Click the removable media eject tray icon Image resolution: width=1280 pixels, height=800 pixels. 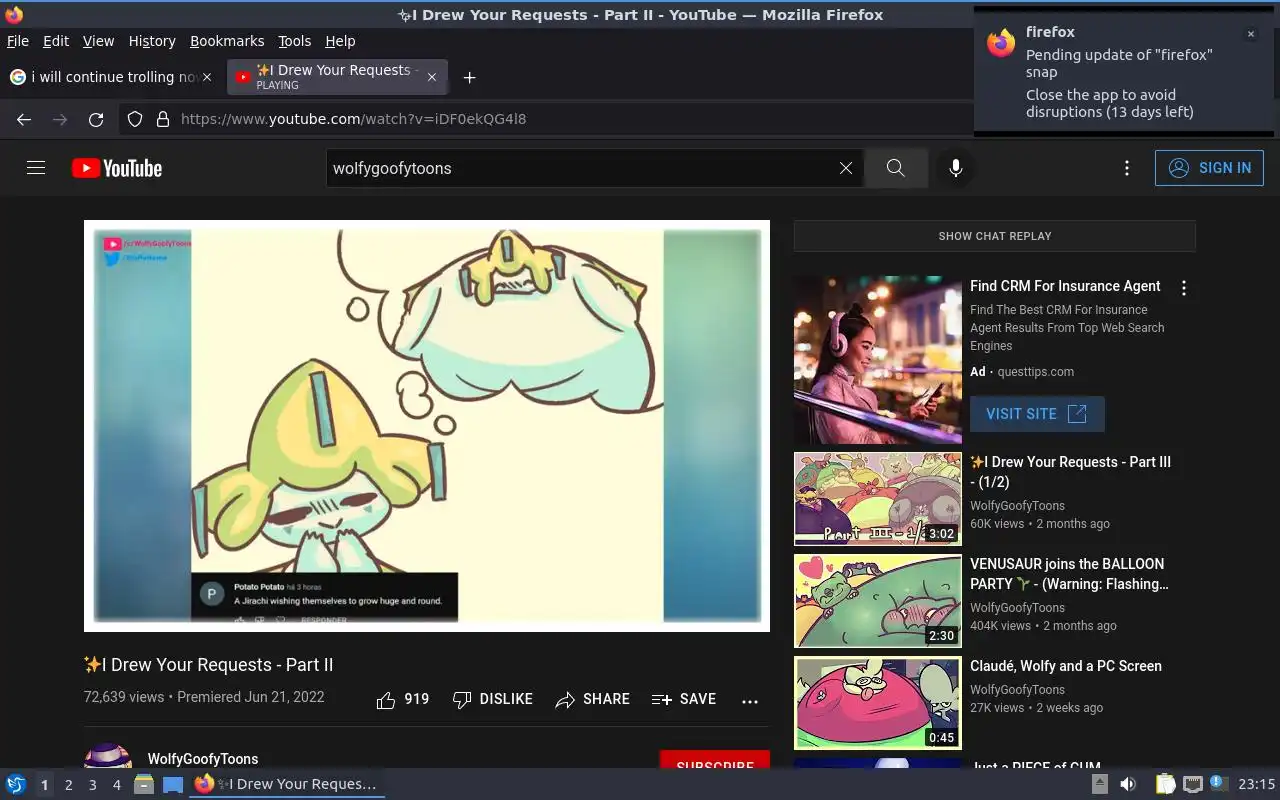pos(1099,785)
